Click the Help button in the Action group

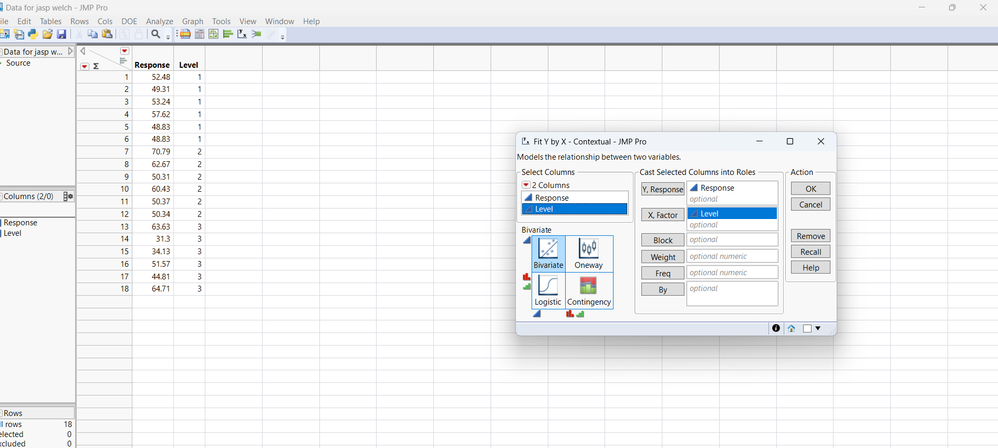pyautogui.click(x=810, y=268)
